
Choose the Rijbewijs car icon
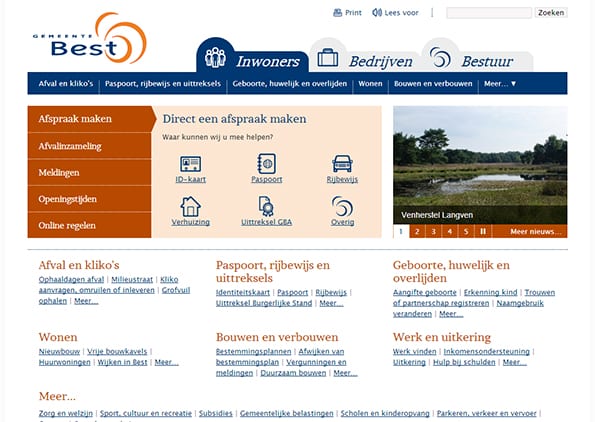point(342,164)
